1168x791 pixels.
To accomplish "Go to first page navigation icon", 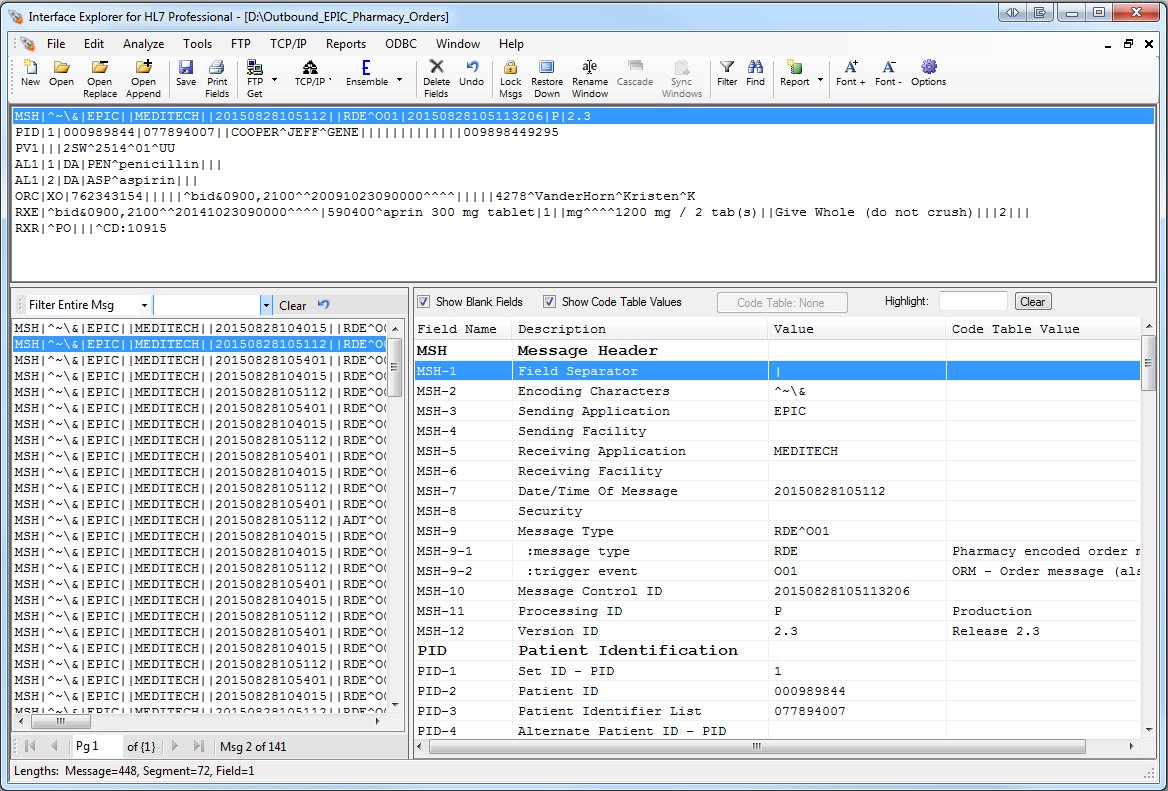I will point(31,746).
